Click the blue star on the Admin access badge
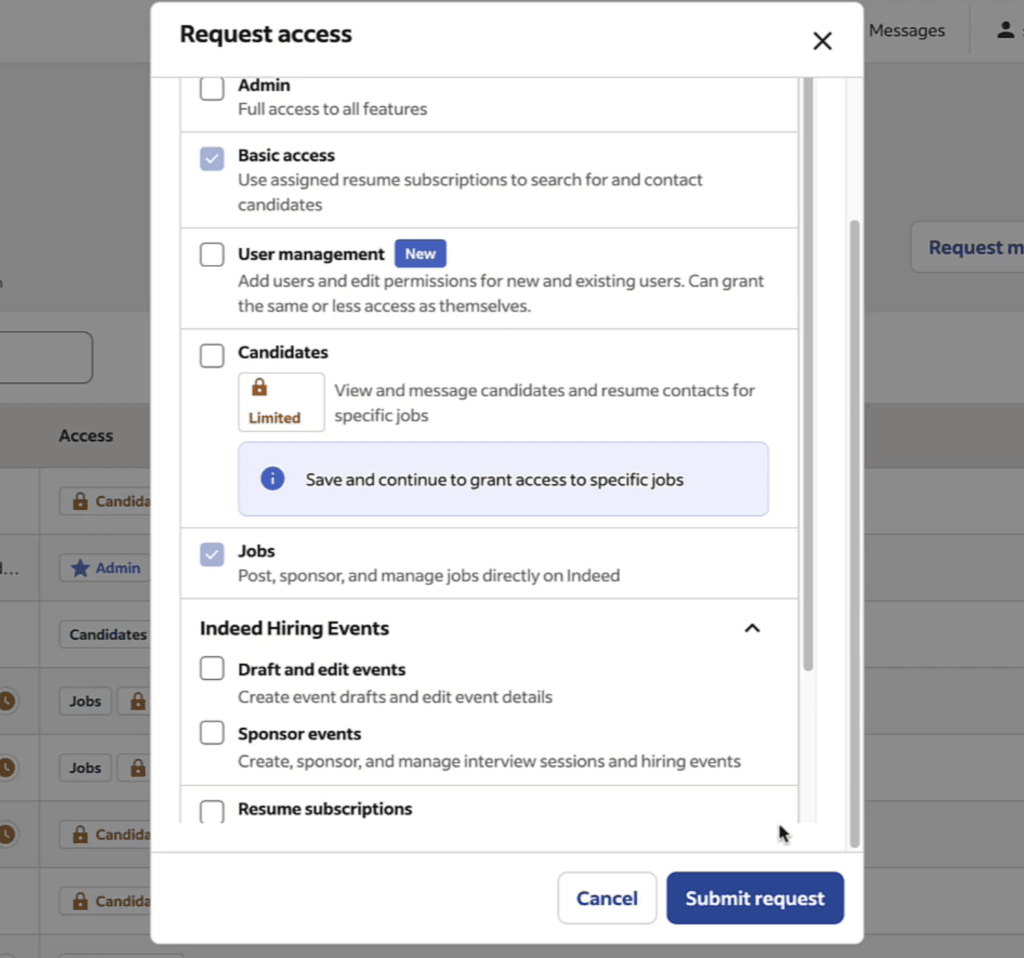Screen dimensions: 1024x958 [81, 568]
